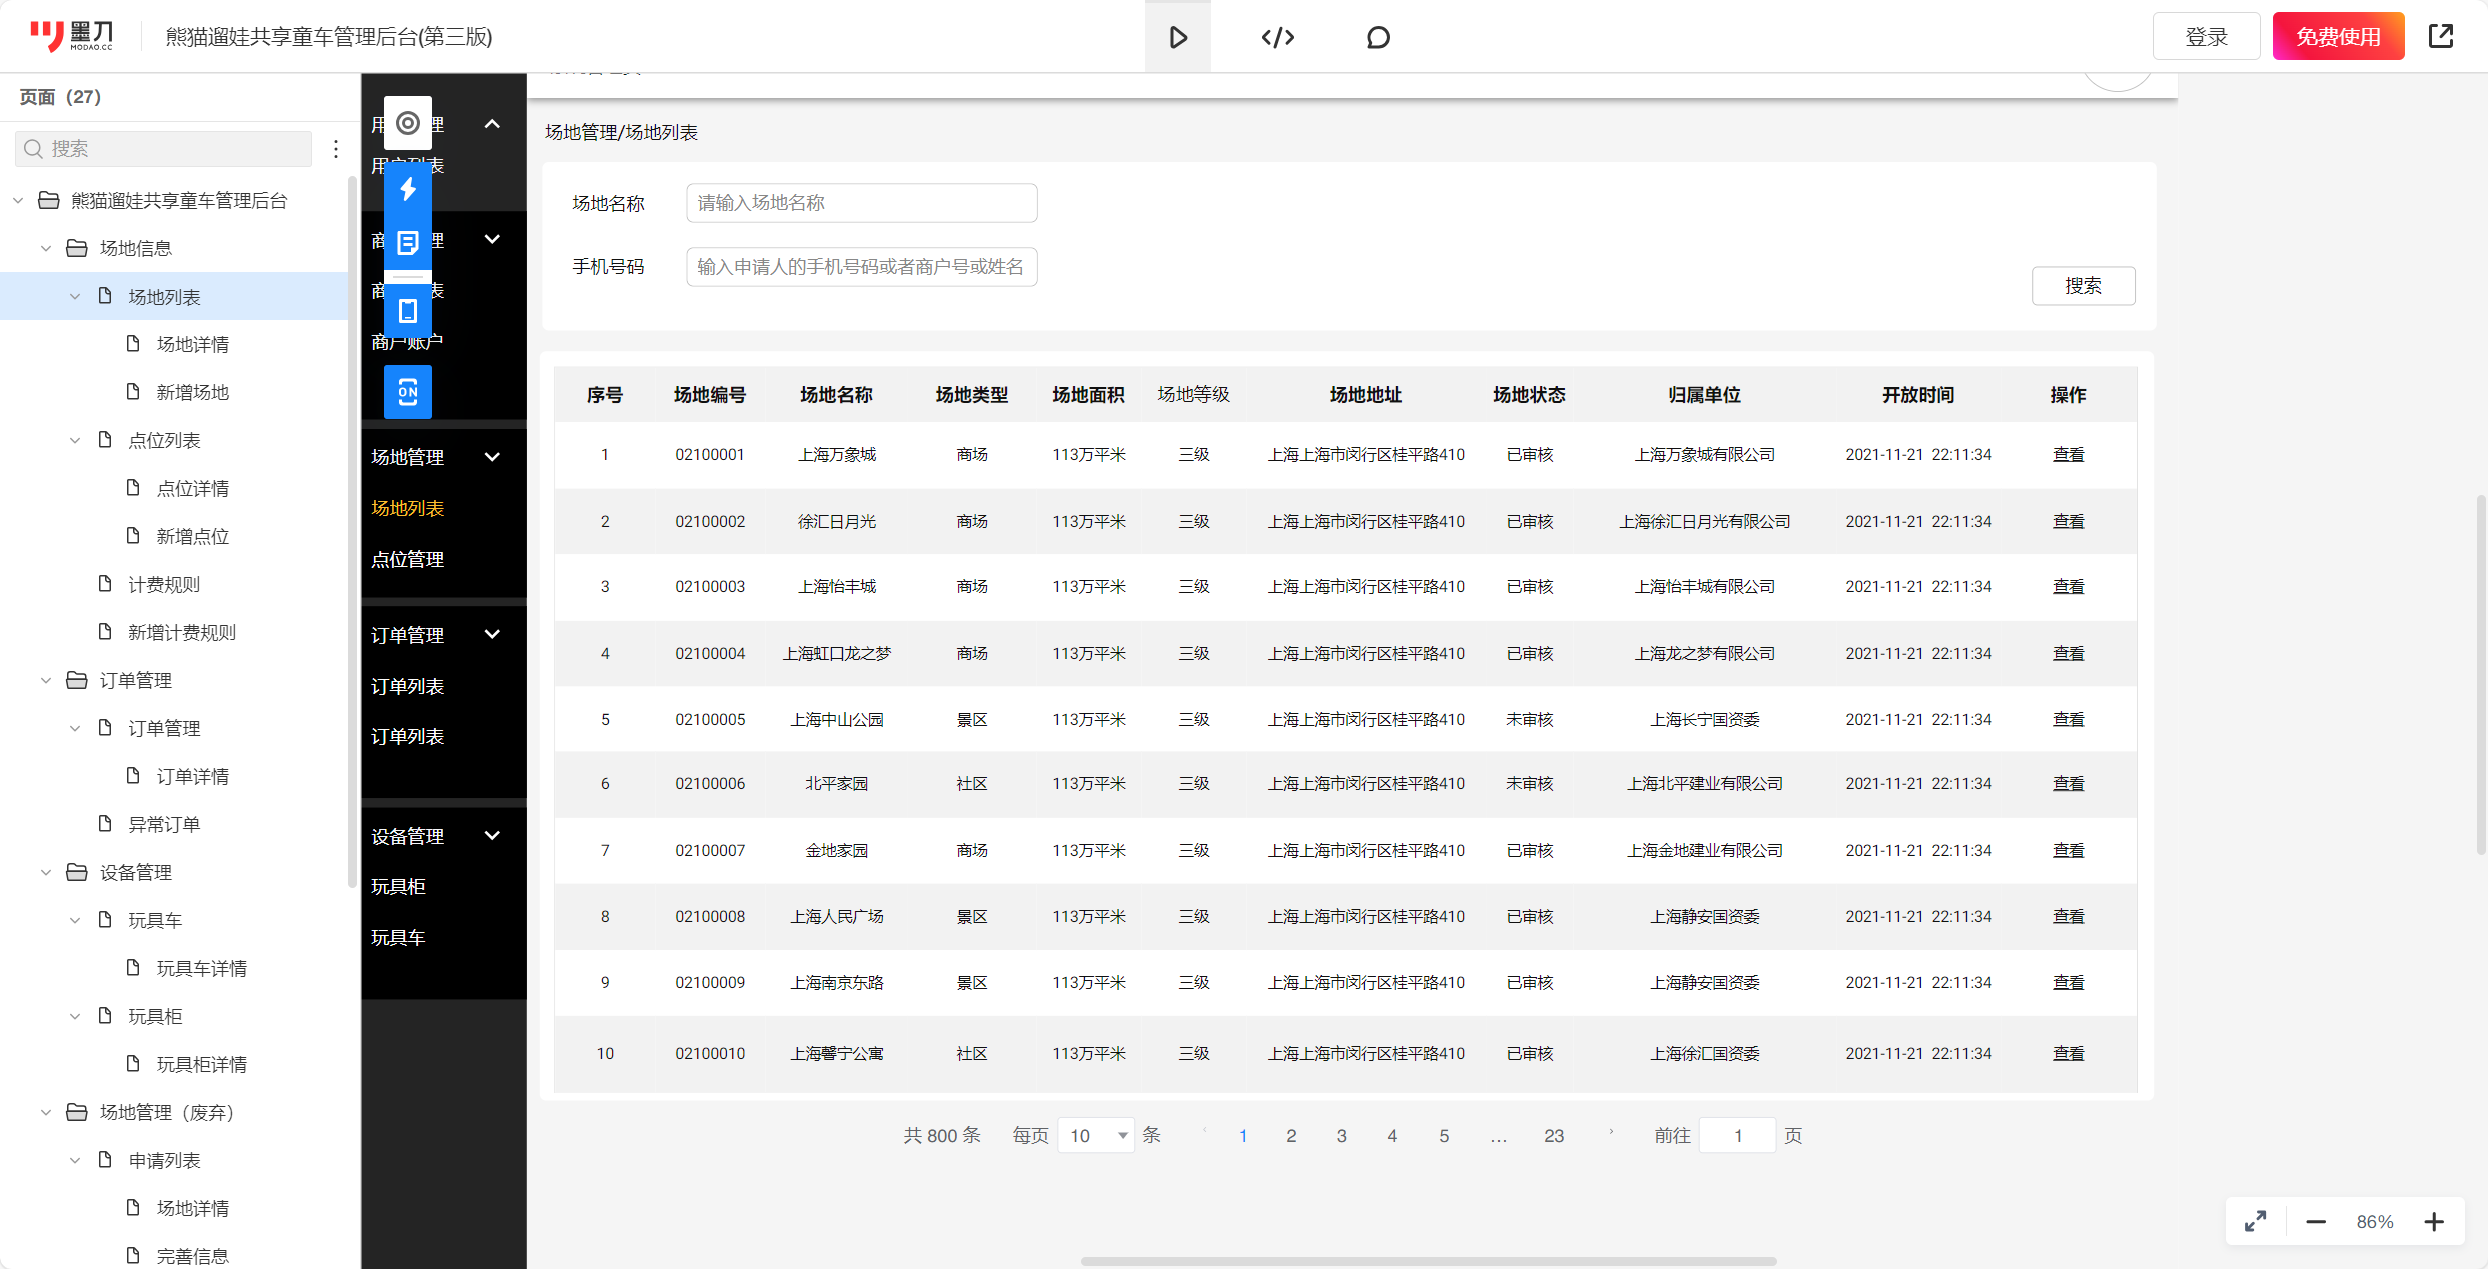2488x1269 pixels.
Task: Click the mobile device icon
Action: (x=408, y=311)
